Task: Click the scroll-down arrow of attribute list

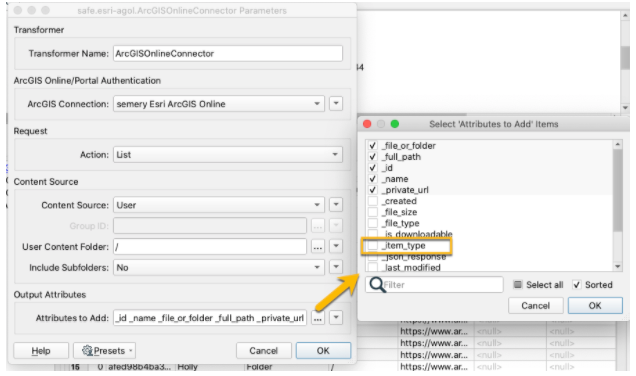Action: tap(617, 266)
